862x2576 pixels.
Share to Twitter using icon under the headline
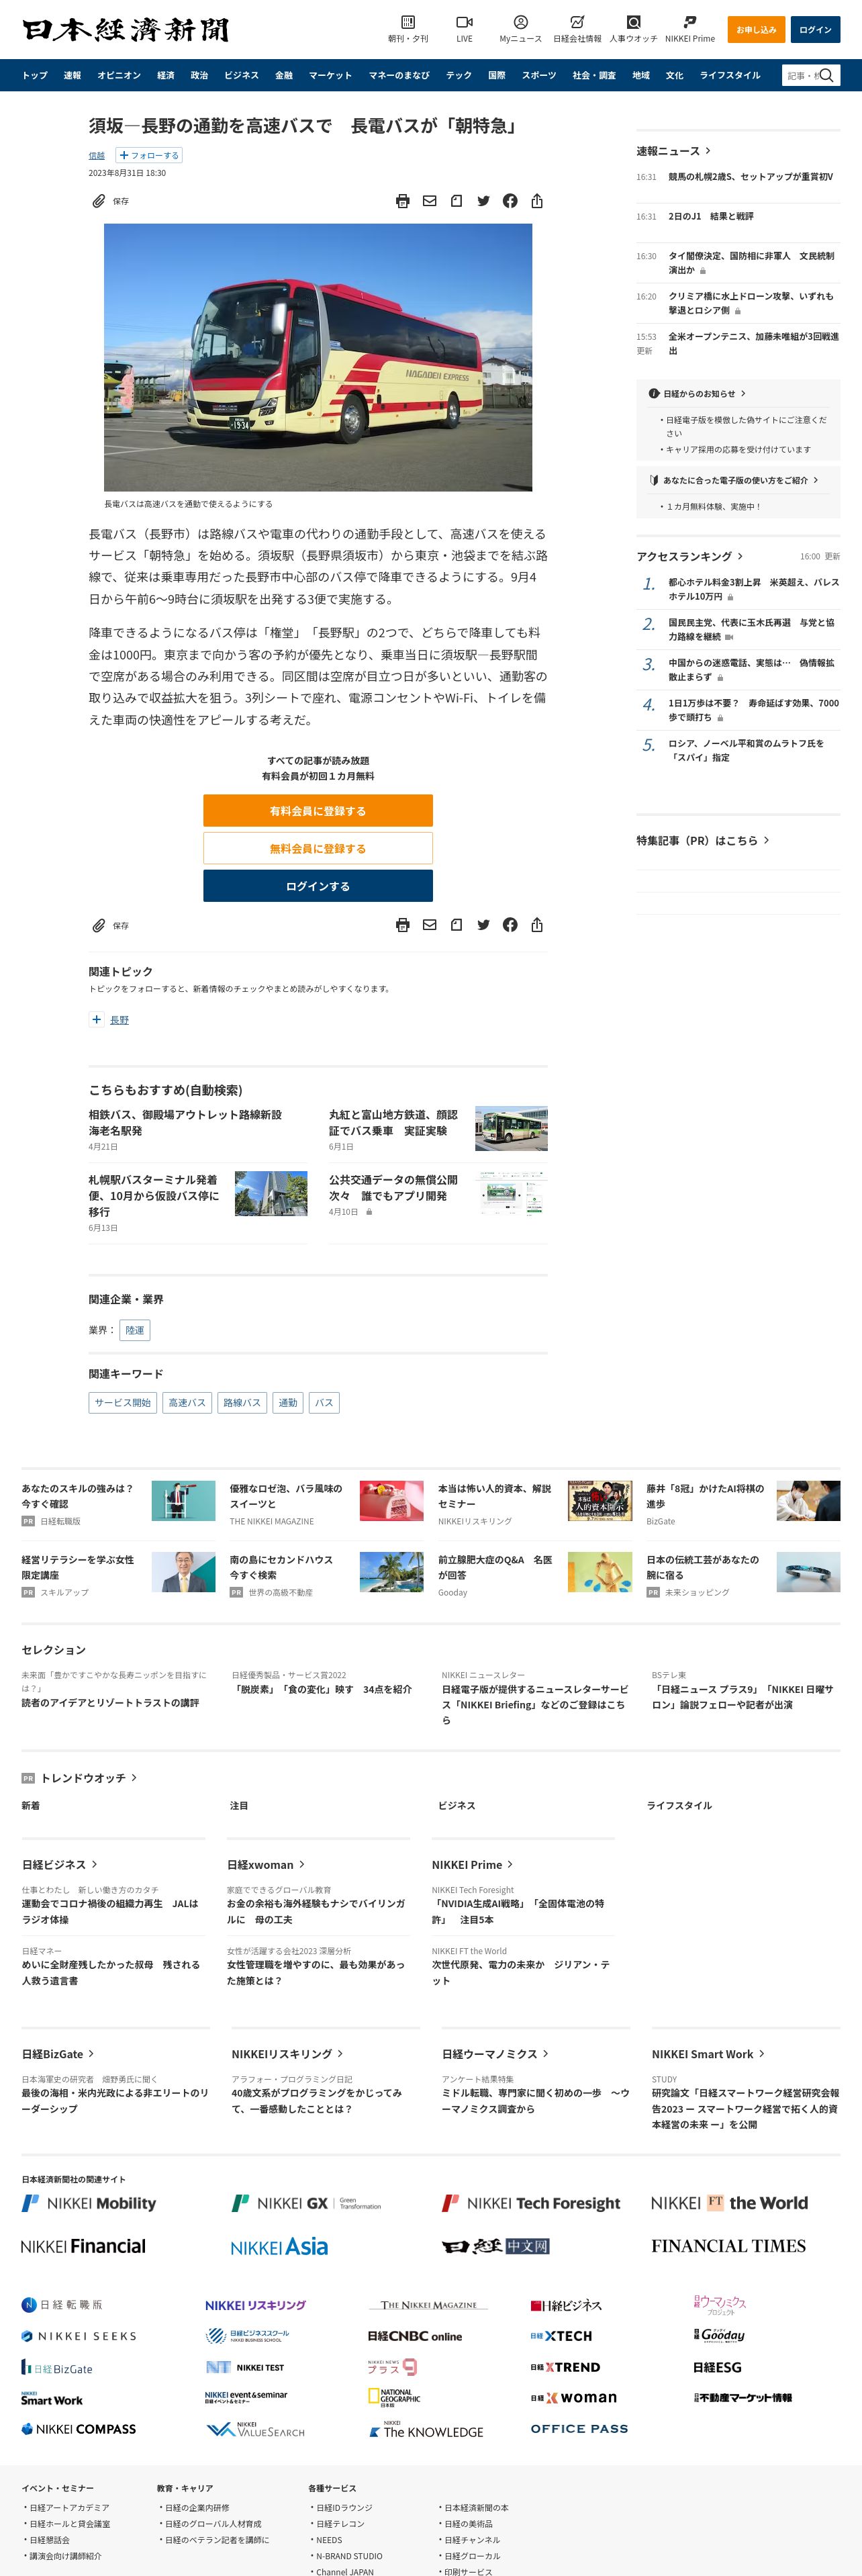tap(483, 201)
